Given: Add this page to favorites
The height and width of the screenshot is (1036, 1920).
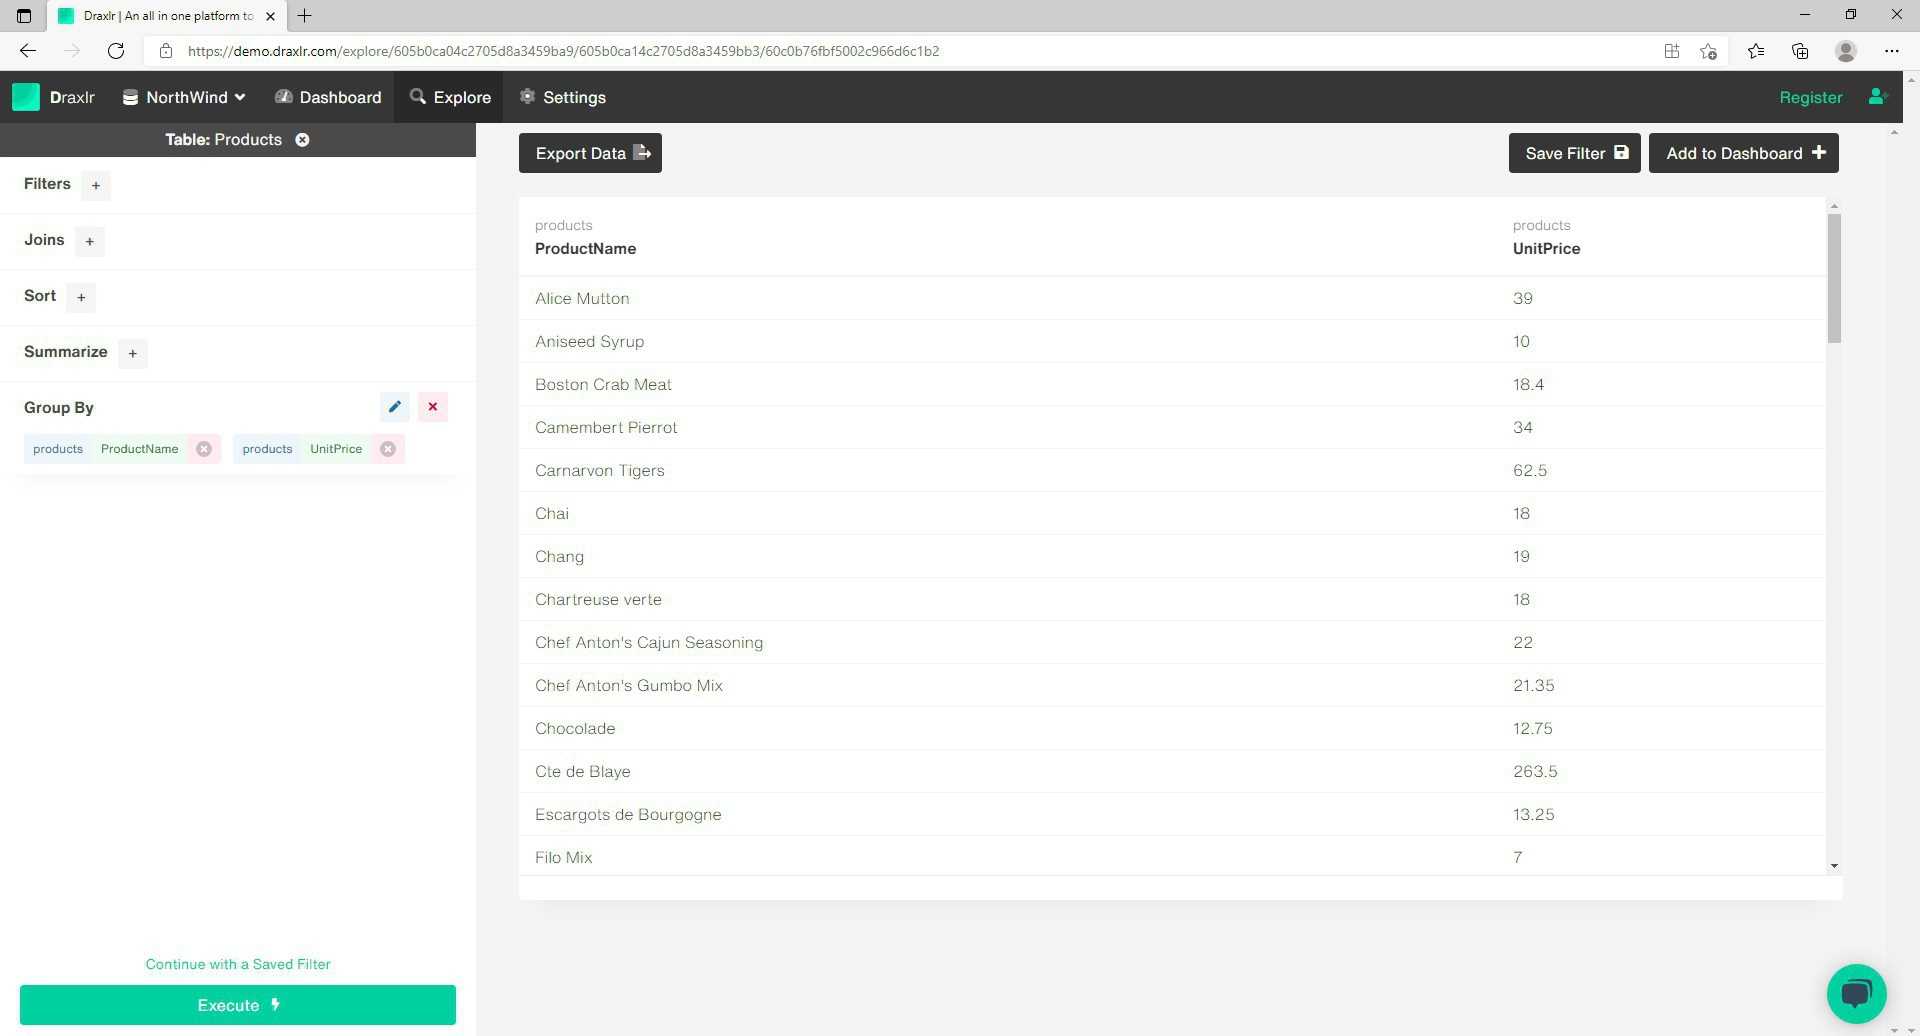Looking at the screenshot, I should [1708, 51].
